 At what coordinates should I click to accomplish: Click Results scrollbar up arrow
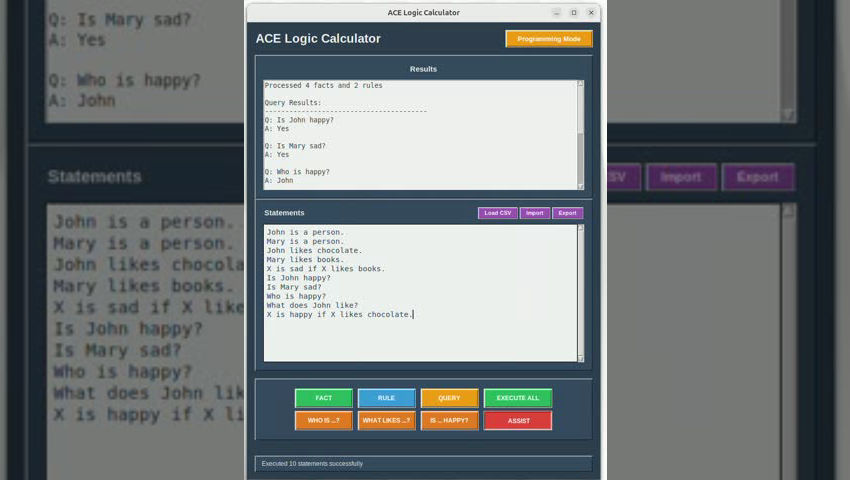580,85
